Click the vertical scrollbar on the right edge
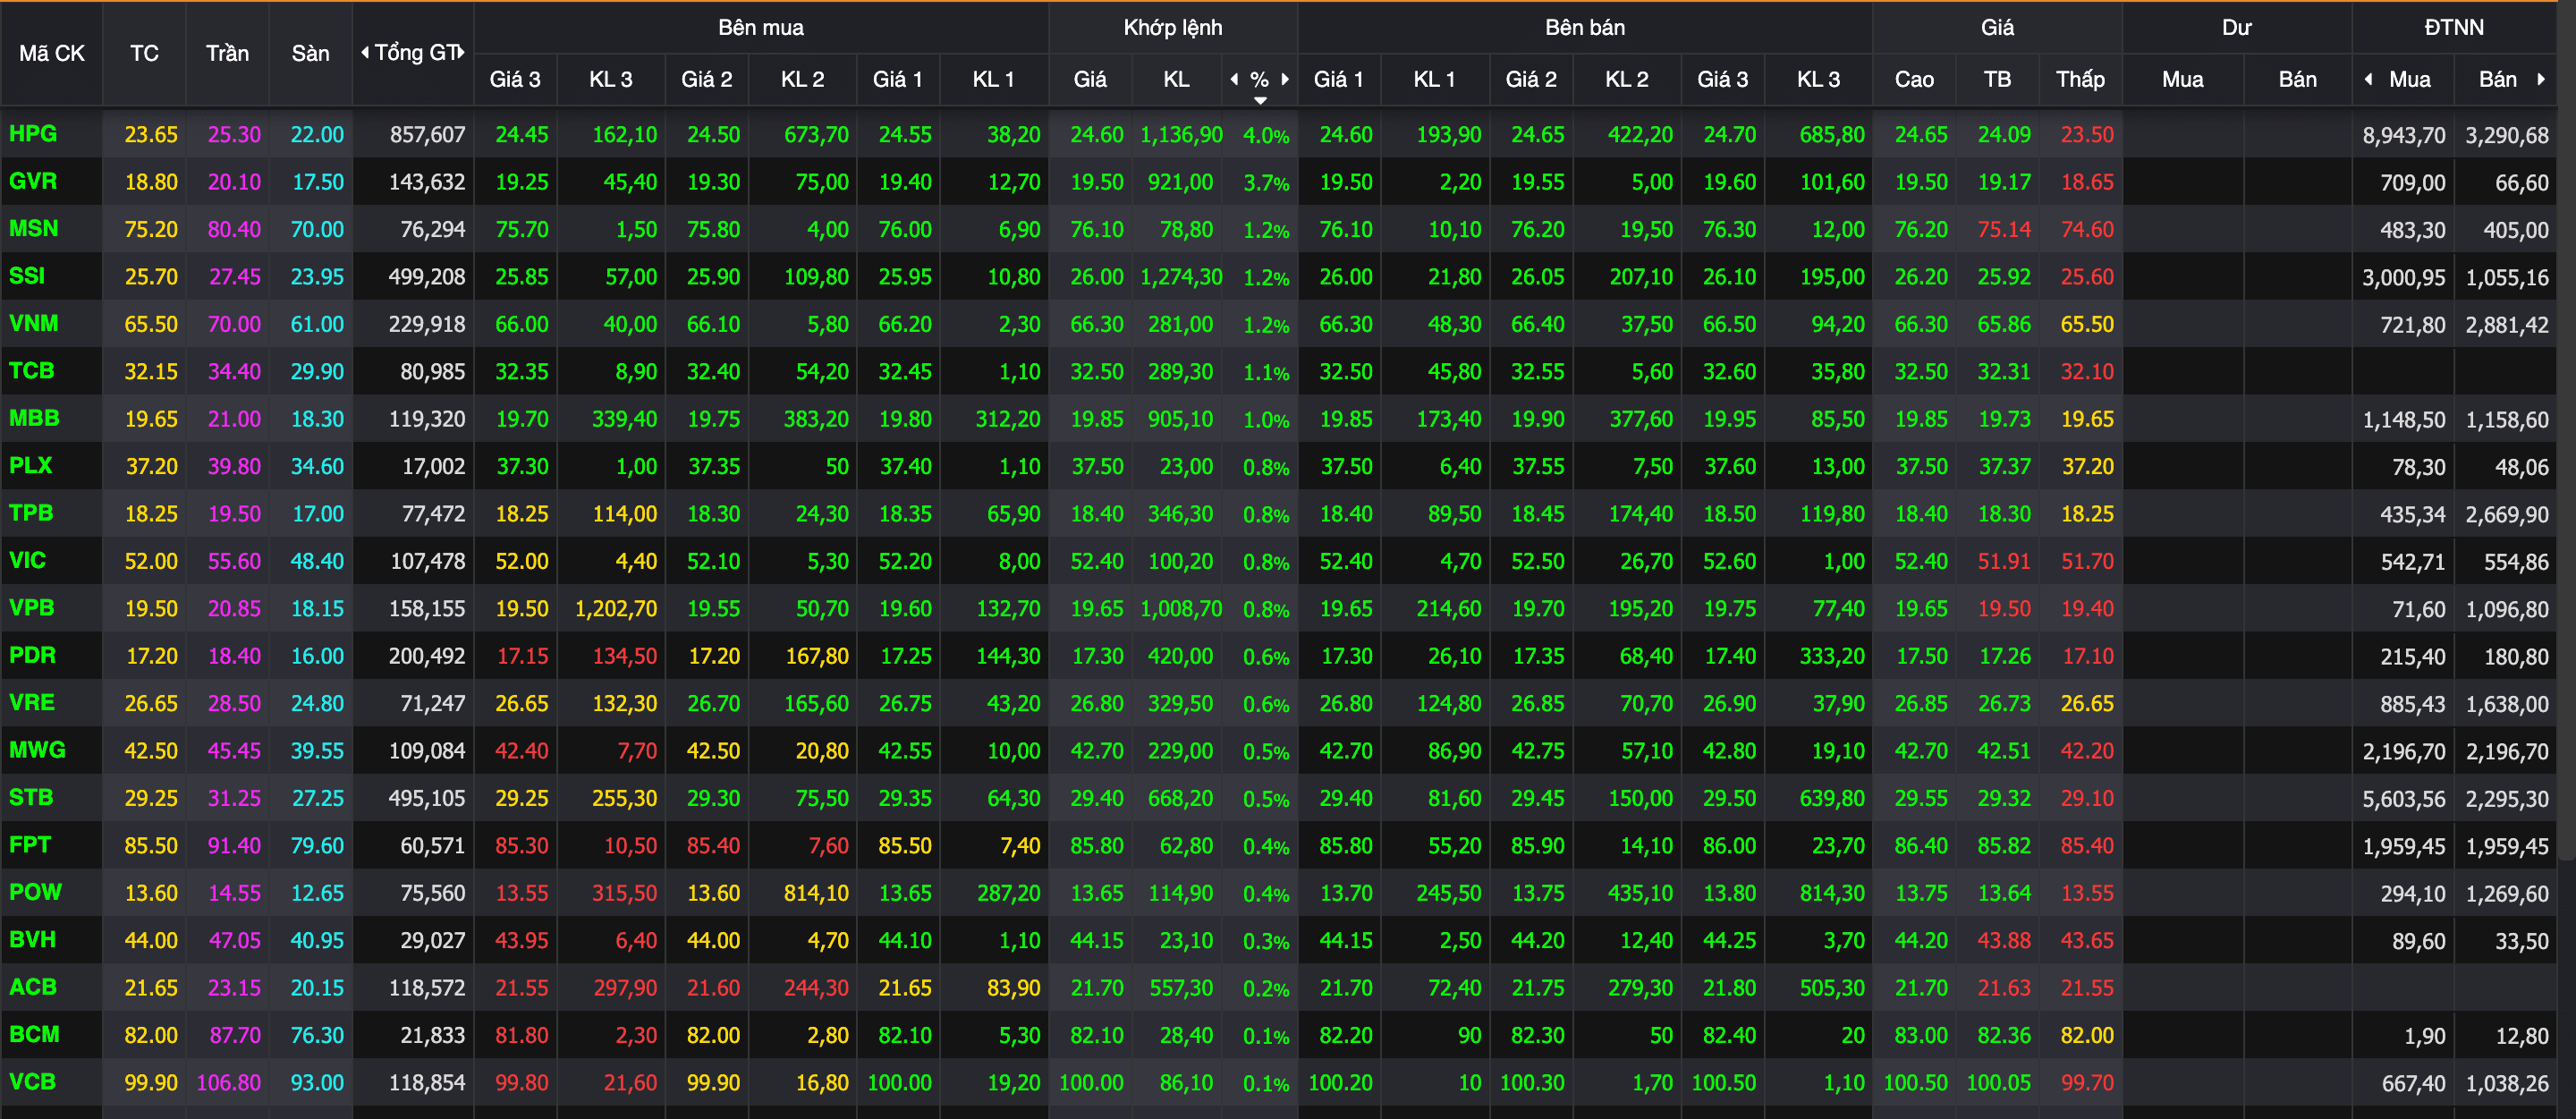This screenshot has height=1119, width=2576. pyautogui.click(x=2566, y=430)
